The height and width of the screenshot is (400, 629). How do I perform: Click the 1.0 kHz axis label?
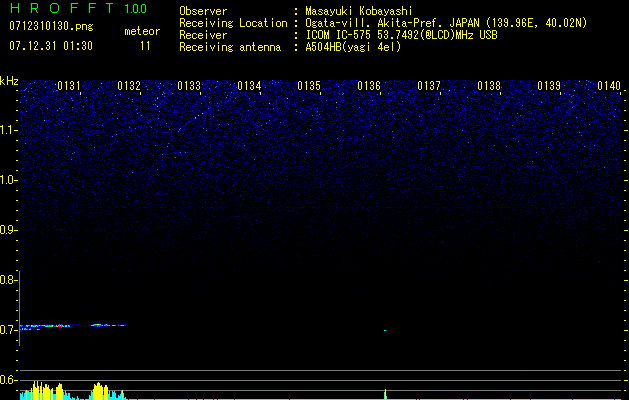pyautogui.click(x=7, y=180)
